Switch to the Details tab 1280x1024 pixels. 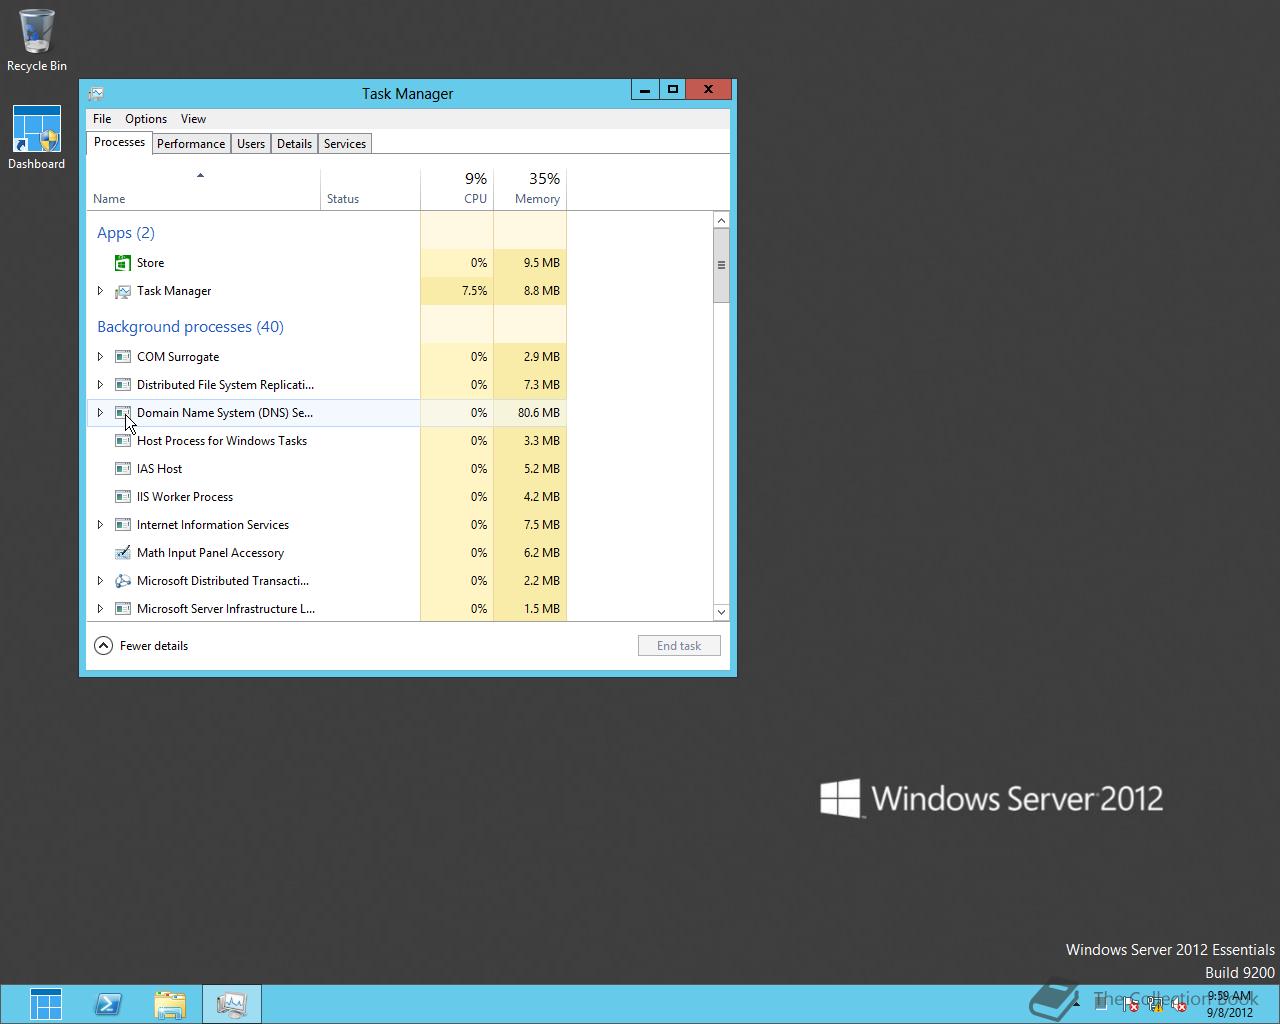tap(294, 144)
